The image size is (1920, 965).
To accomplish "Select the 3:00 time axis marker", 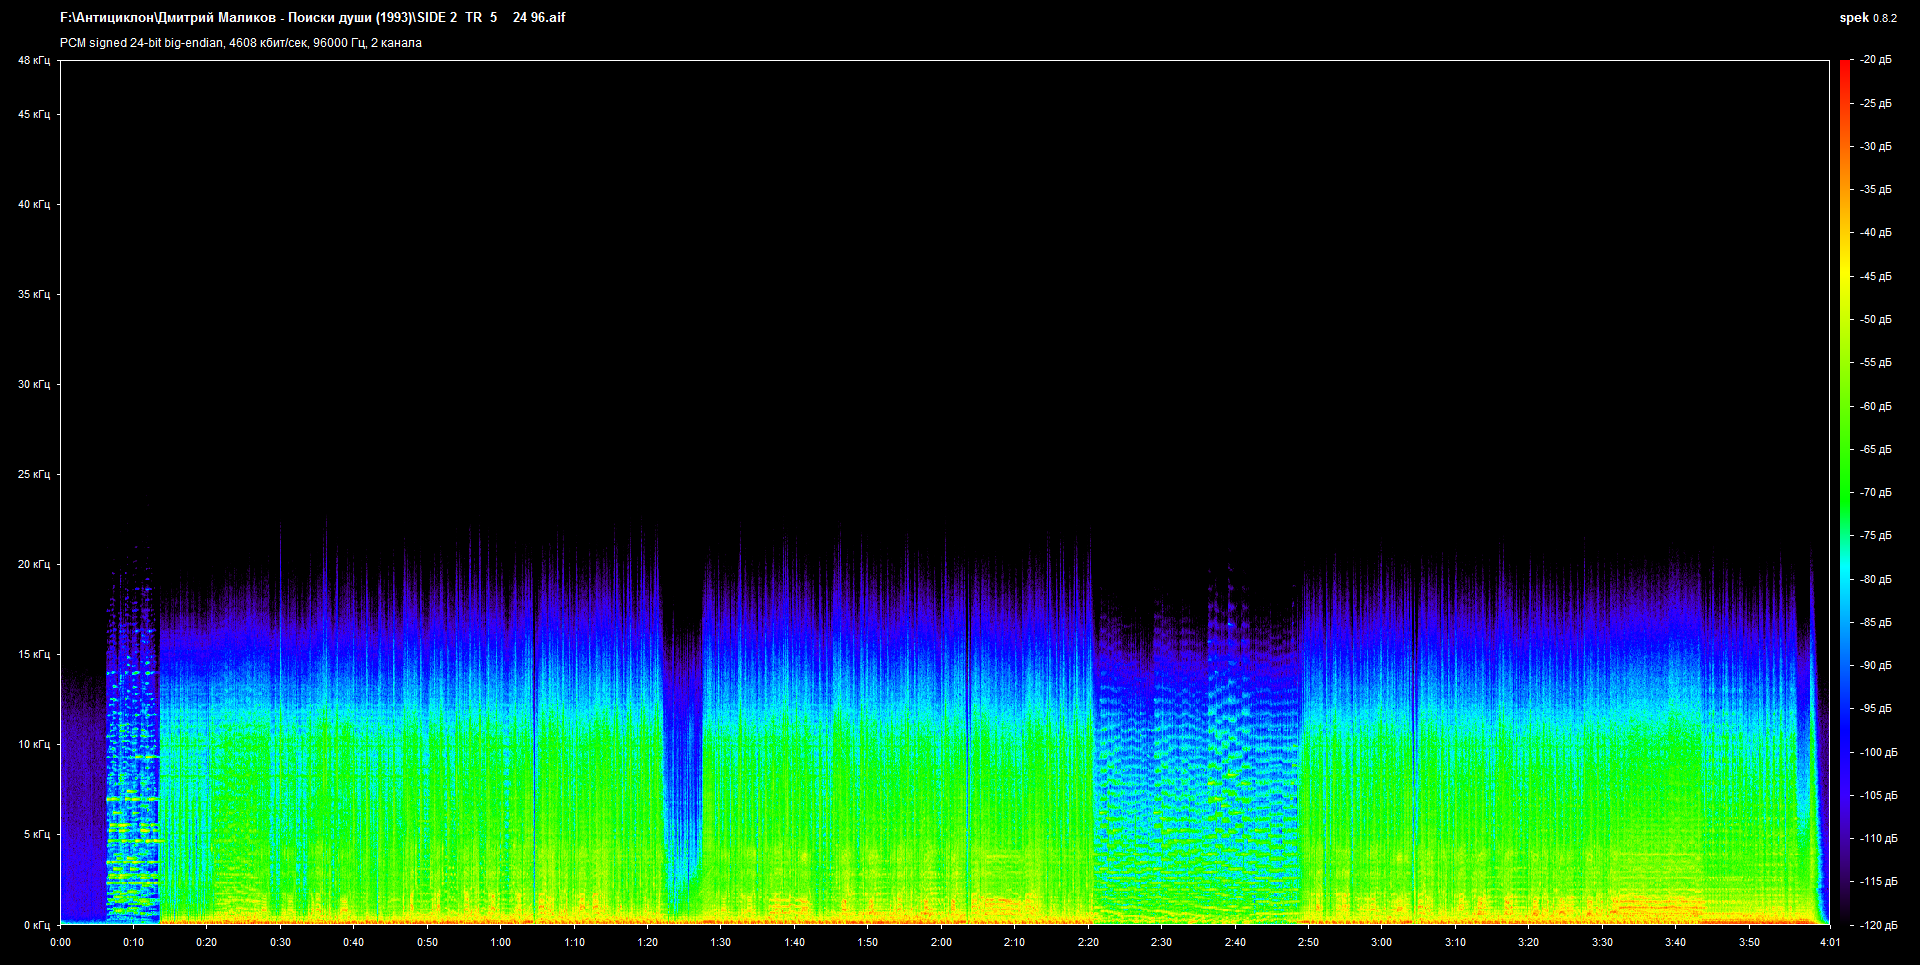I will (1381, 942).
